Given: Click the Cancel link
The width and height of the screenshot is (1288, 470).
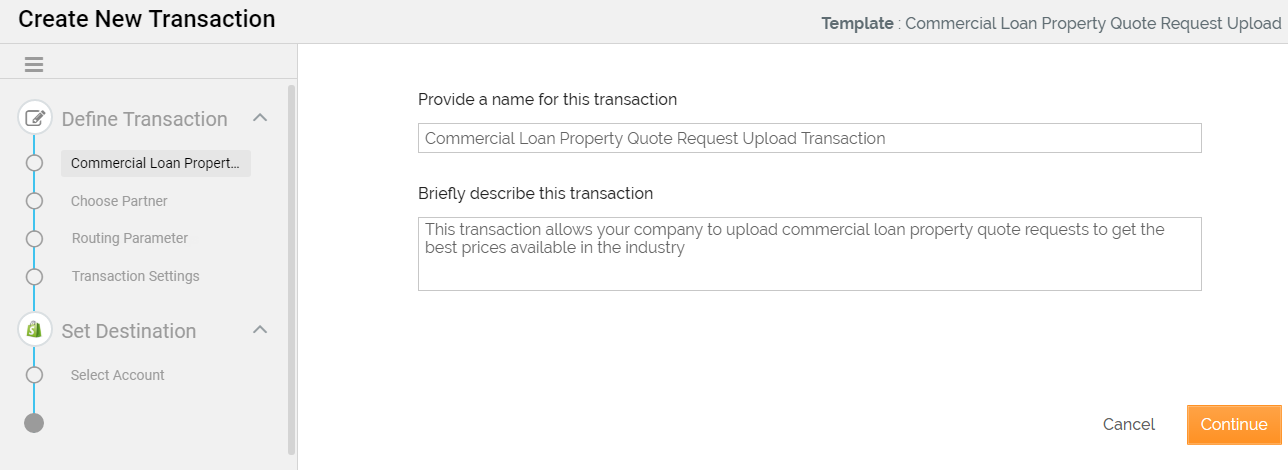Looking at the screenshot, I should click(1128, 424).
